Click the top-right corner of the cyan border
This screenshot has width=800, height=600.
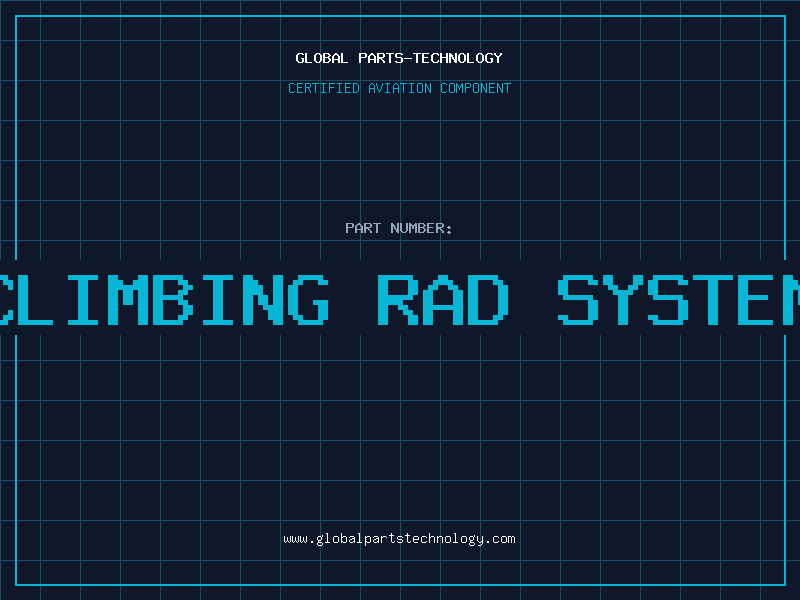784,16
